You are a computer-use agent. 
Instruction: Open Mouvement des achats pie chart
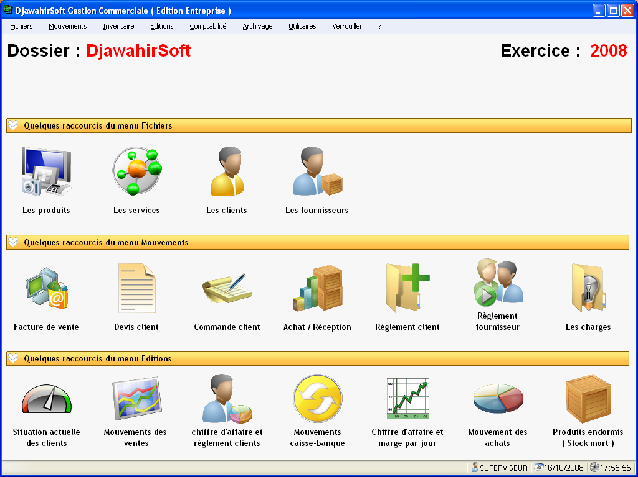coord(498,399)
